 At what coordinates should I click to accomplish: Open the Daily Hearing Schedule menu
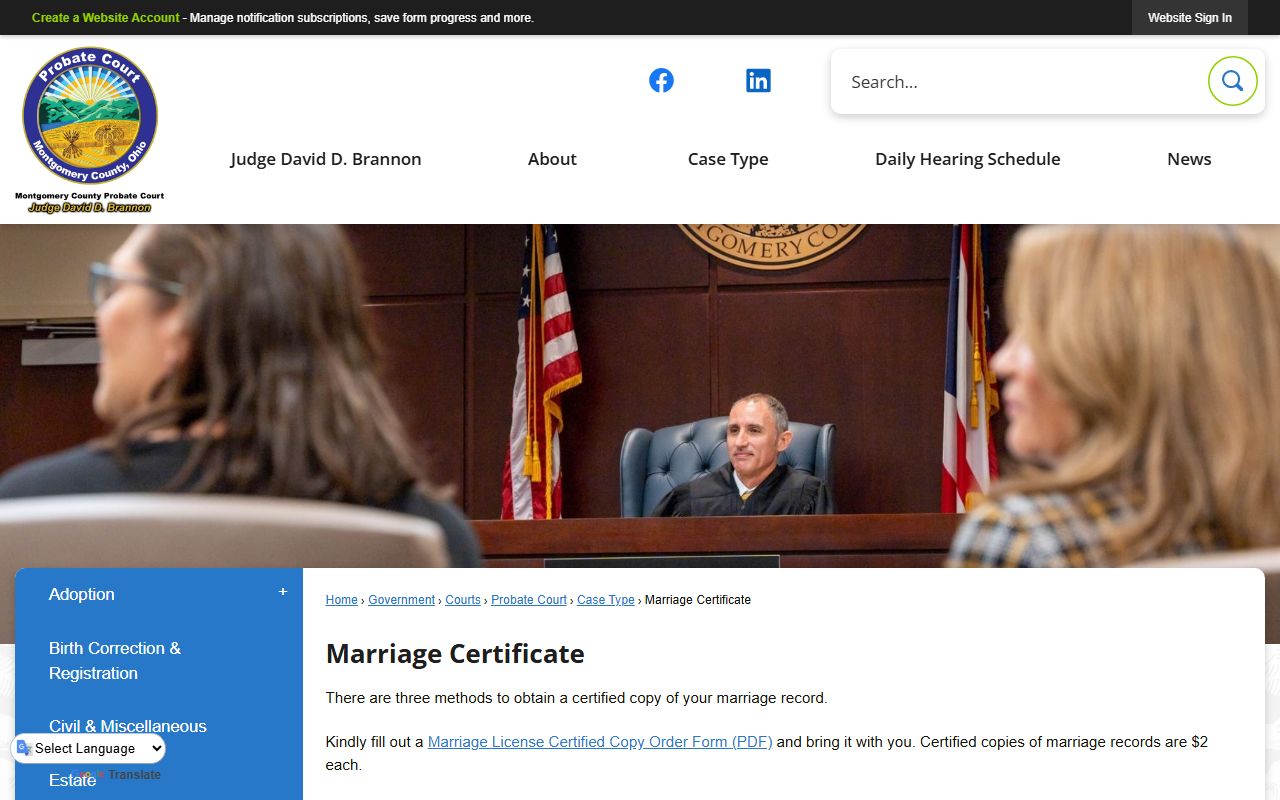coord(967,159)
